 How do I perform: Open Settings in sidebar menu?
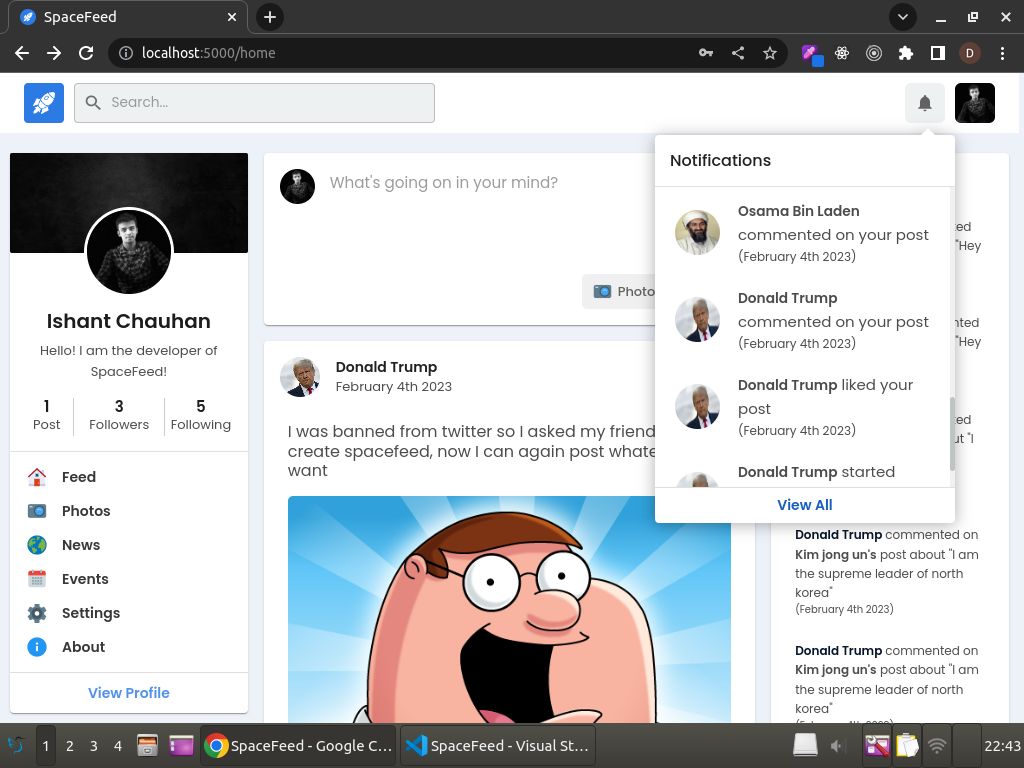tap(91, 613)
